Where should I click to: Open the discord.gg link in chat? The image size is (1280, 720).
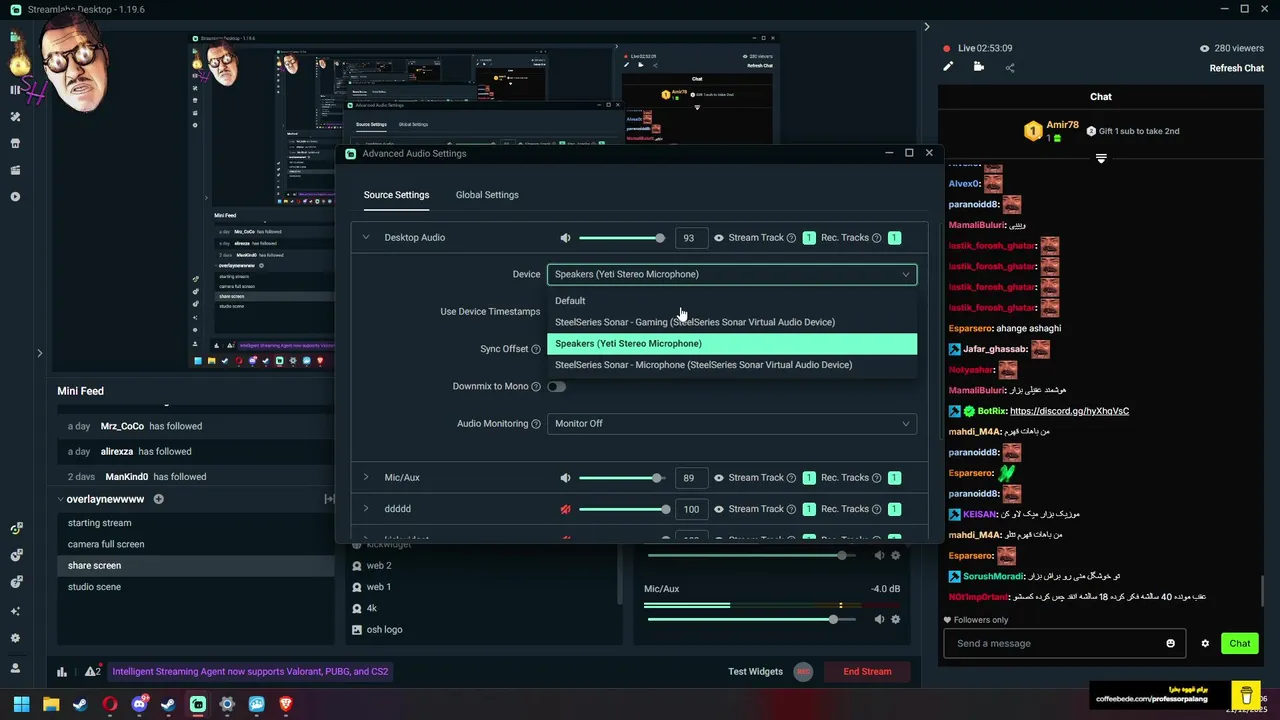(x=1069, y=411)
